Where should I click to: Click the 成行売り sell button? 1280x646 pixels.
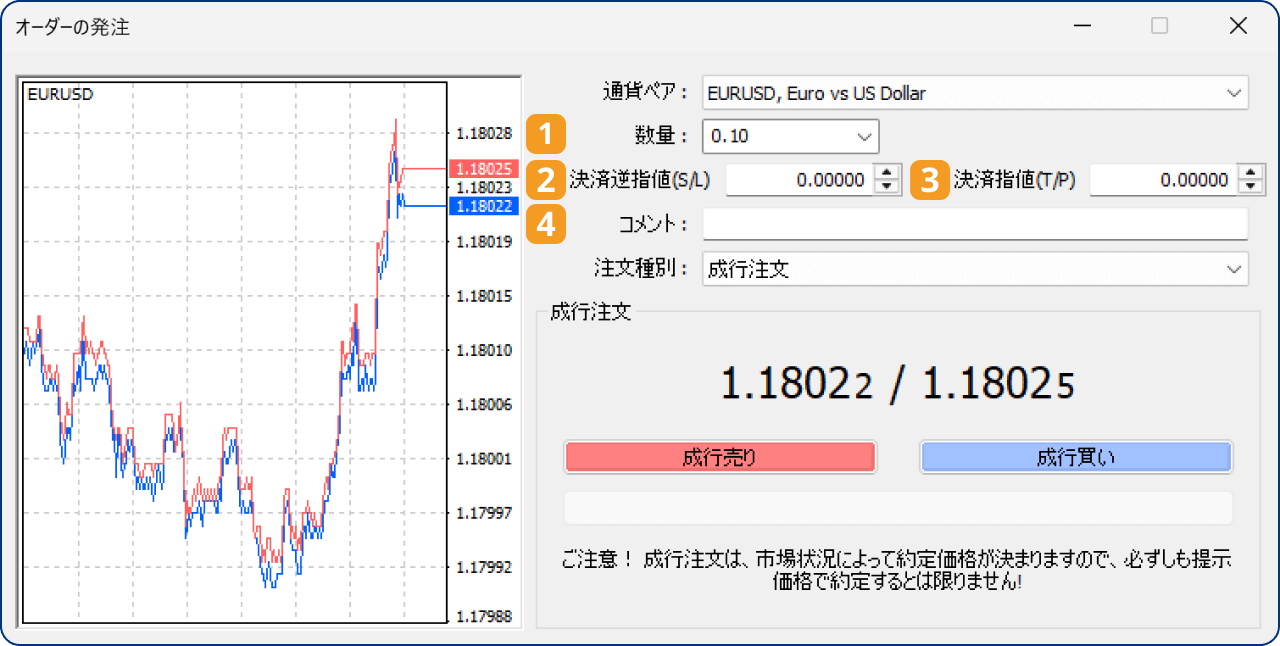tap(720, 457)
